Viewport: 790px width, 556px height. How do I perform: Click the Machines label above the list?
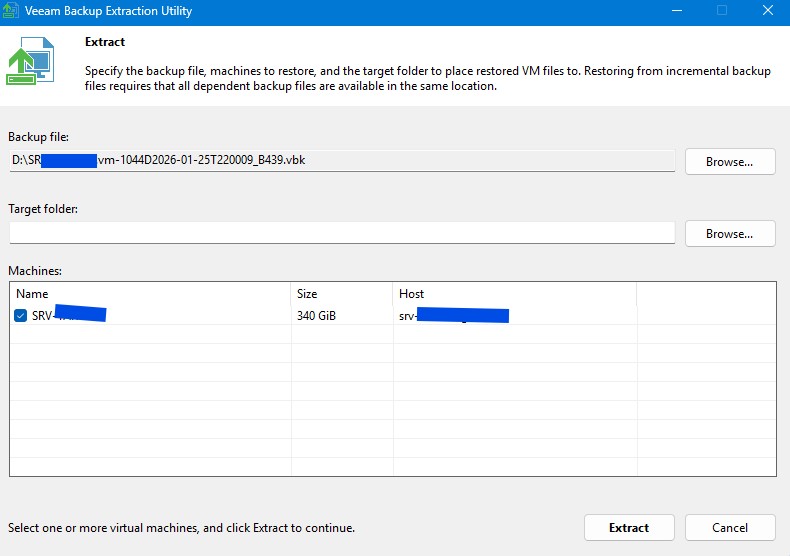pyautogui.click(x=37, y=271)
